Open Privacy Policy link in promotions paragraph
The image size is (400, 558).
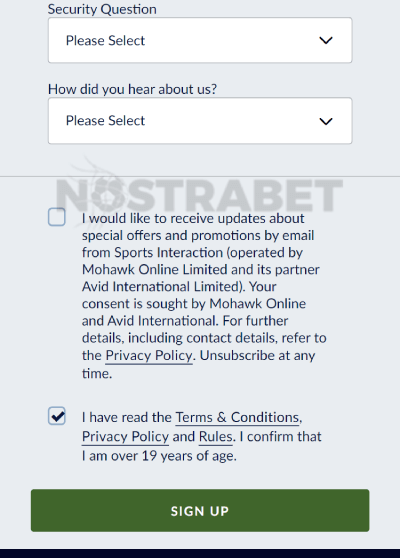(x=149, y=356)
